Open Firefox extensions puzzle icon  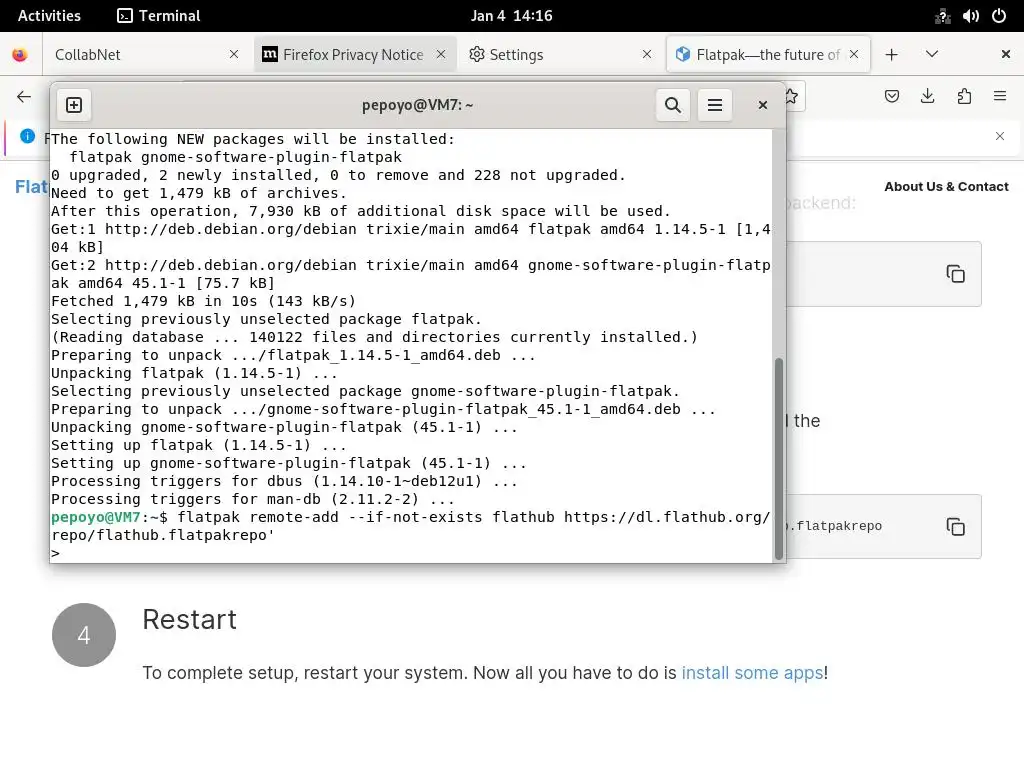pos(964,97)
